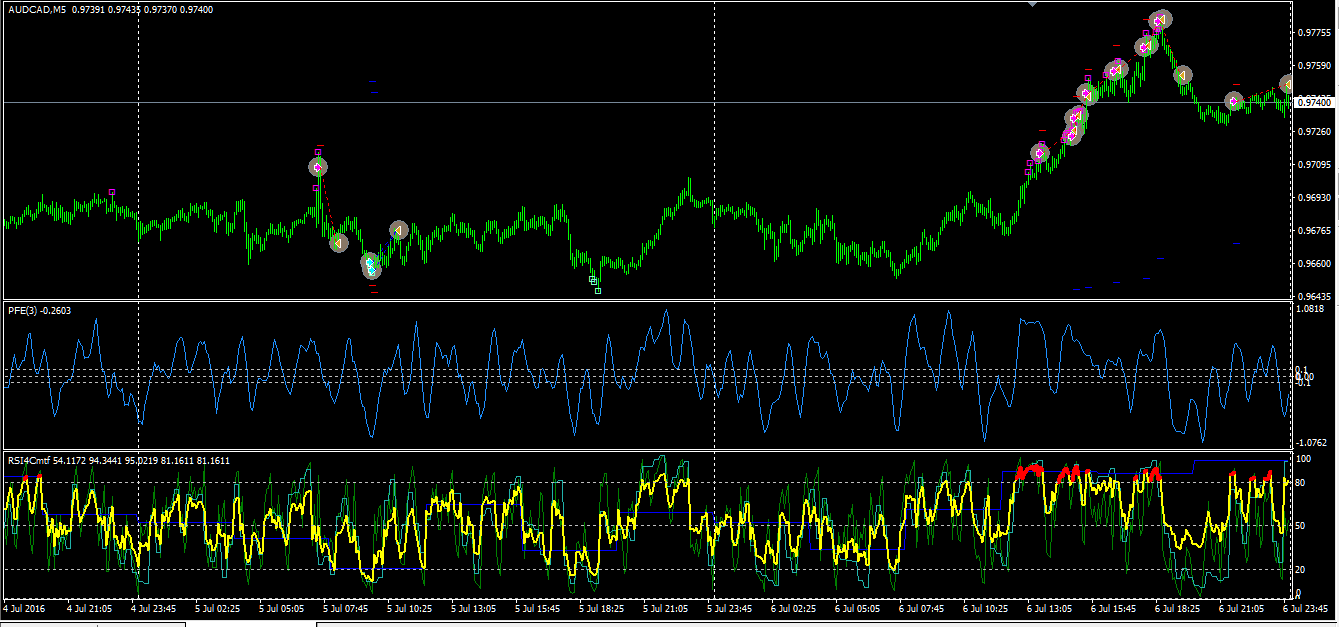Viewport: 1339px width, 627px height.
Task: Select the lone magenta square on 4 Jul
Action: [112, 192]
